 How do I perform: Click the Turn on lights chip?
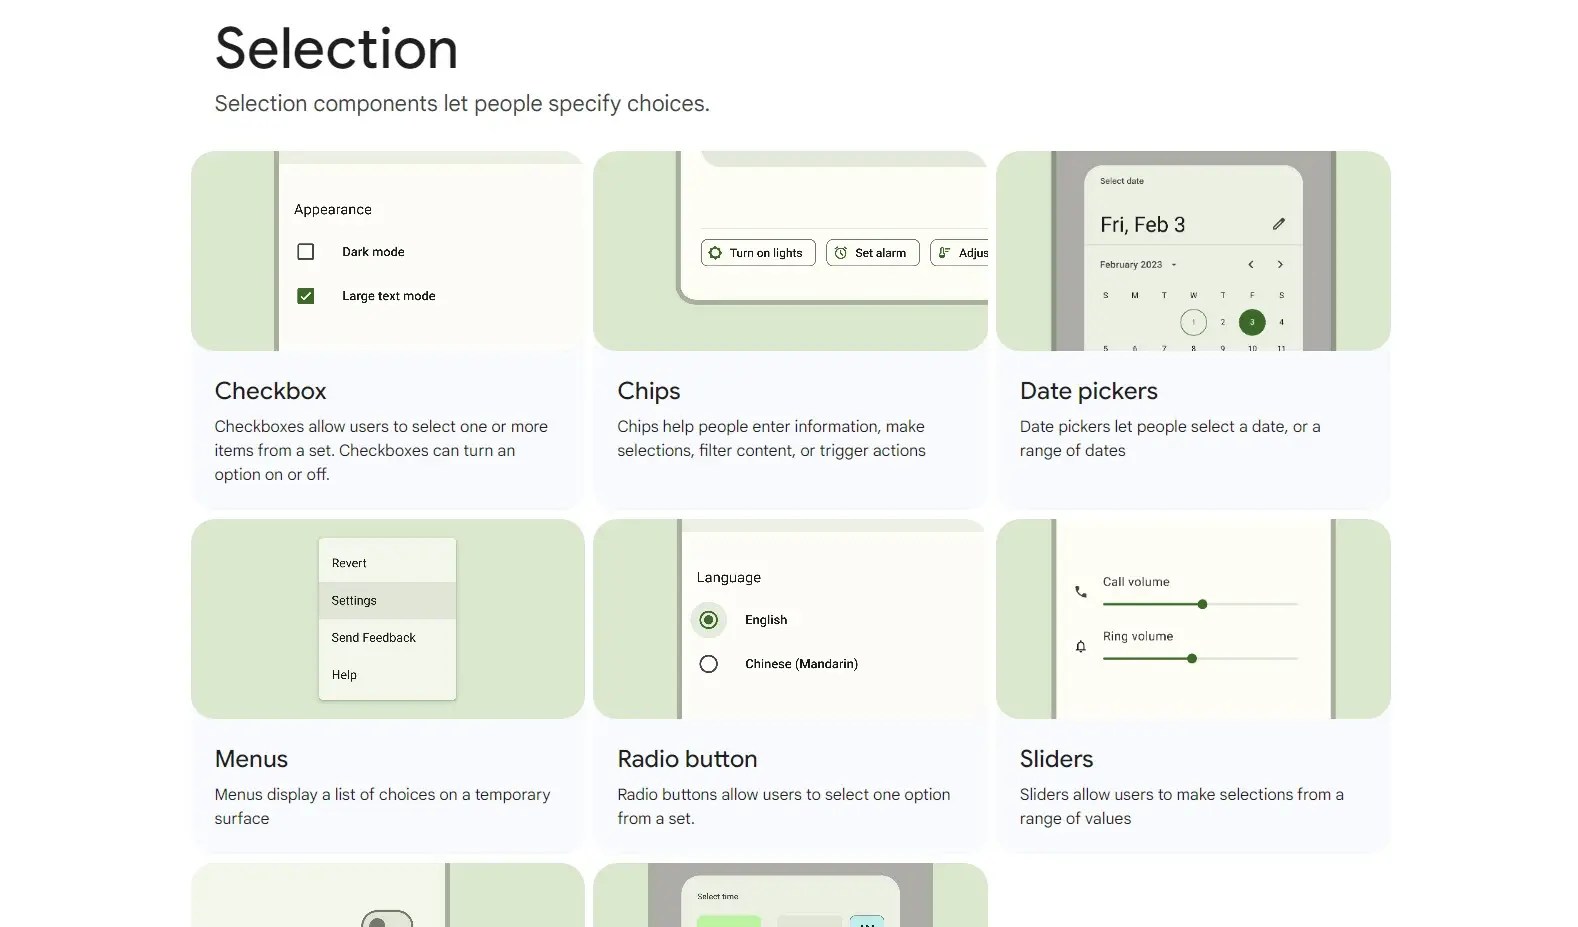click(758, 253)
